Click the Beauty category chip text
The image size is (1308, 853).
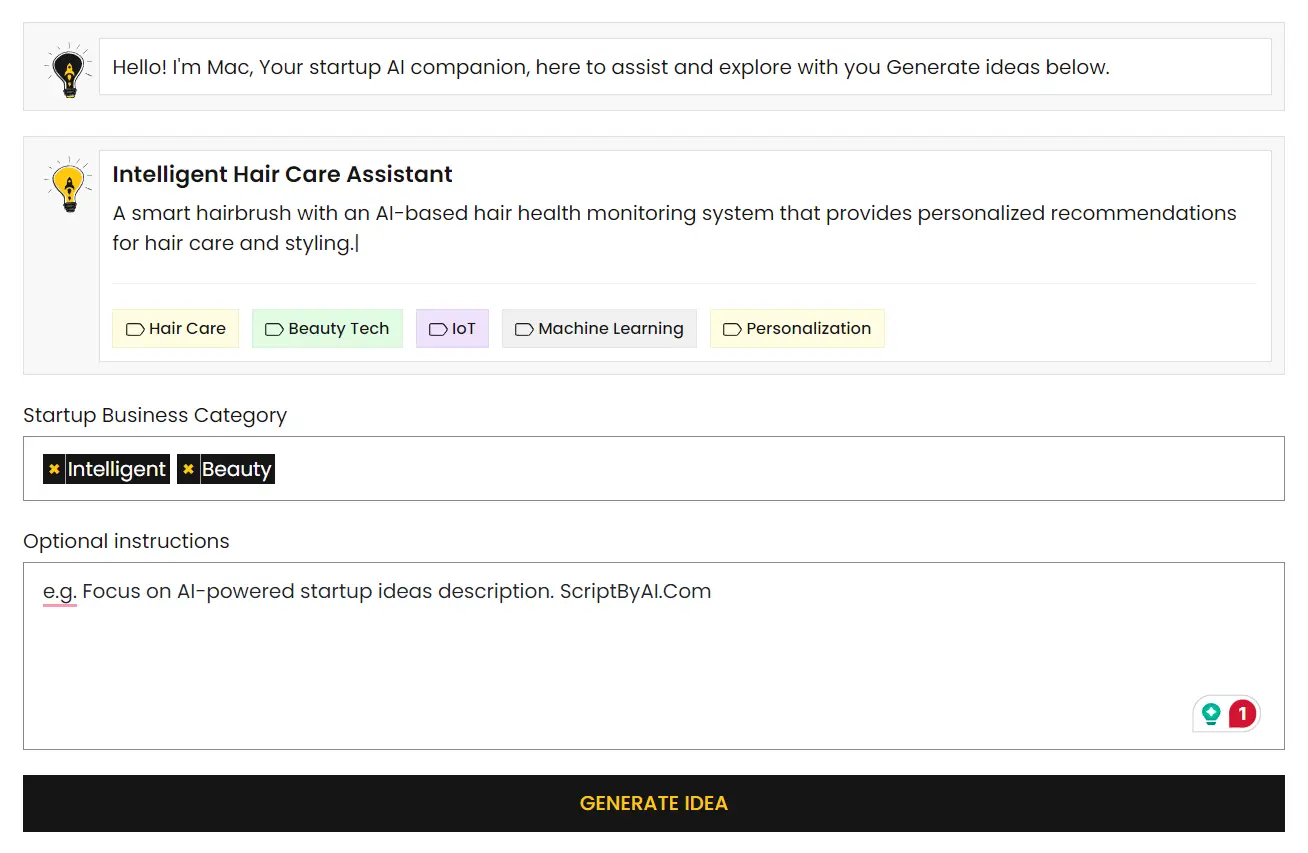coord(237,469)
